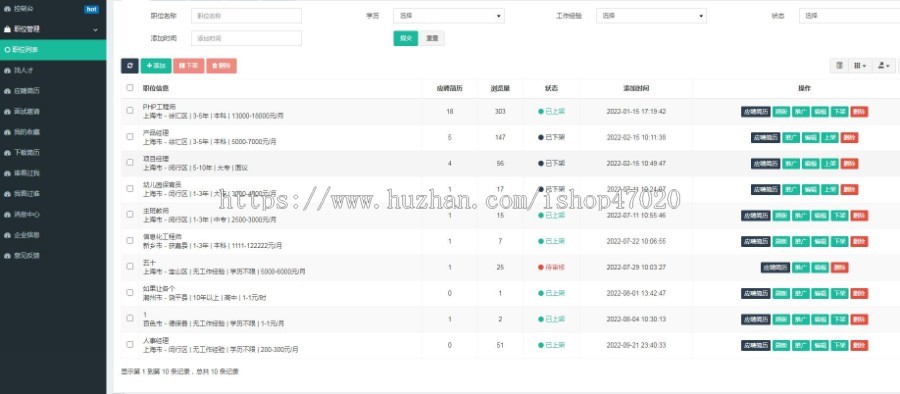Open 面试邀请 in the sidebar
This screenshot has height=394, width=900.
point(53,111)
